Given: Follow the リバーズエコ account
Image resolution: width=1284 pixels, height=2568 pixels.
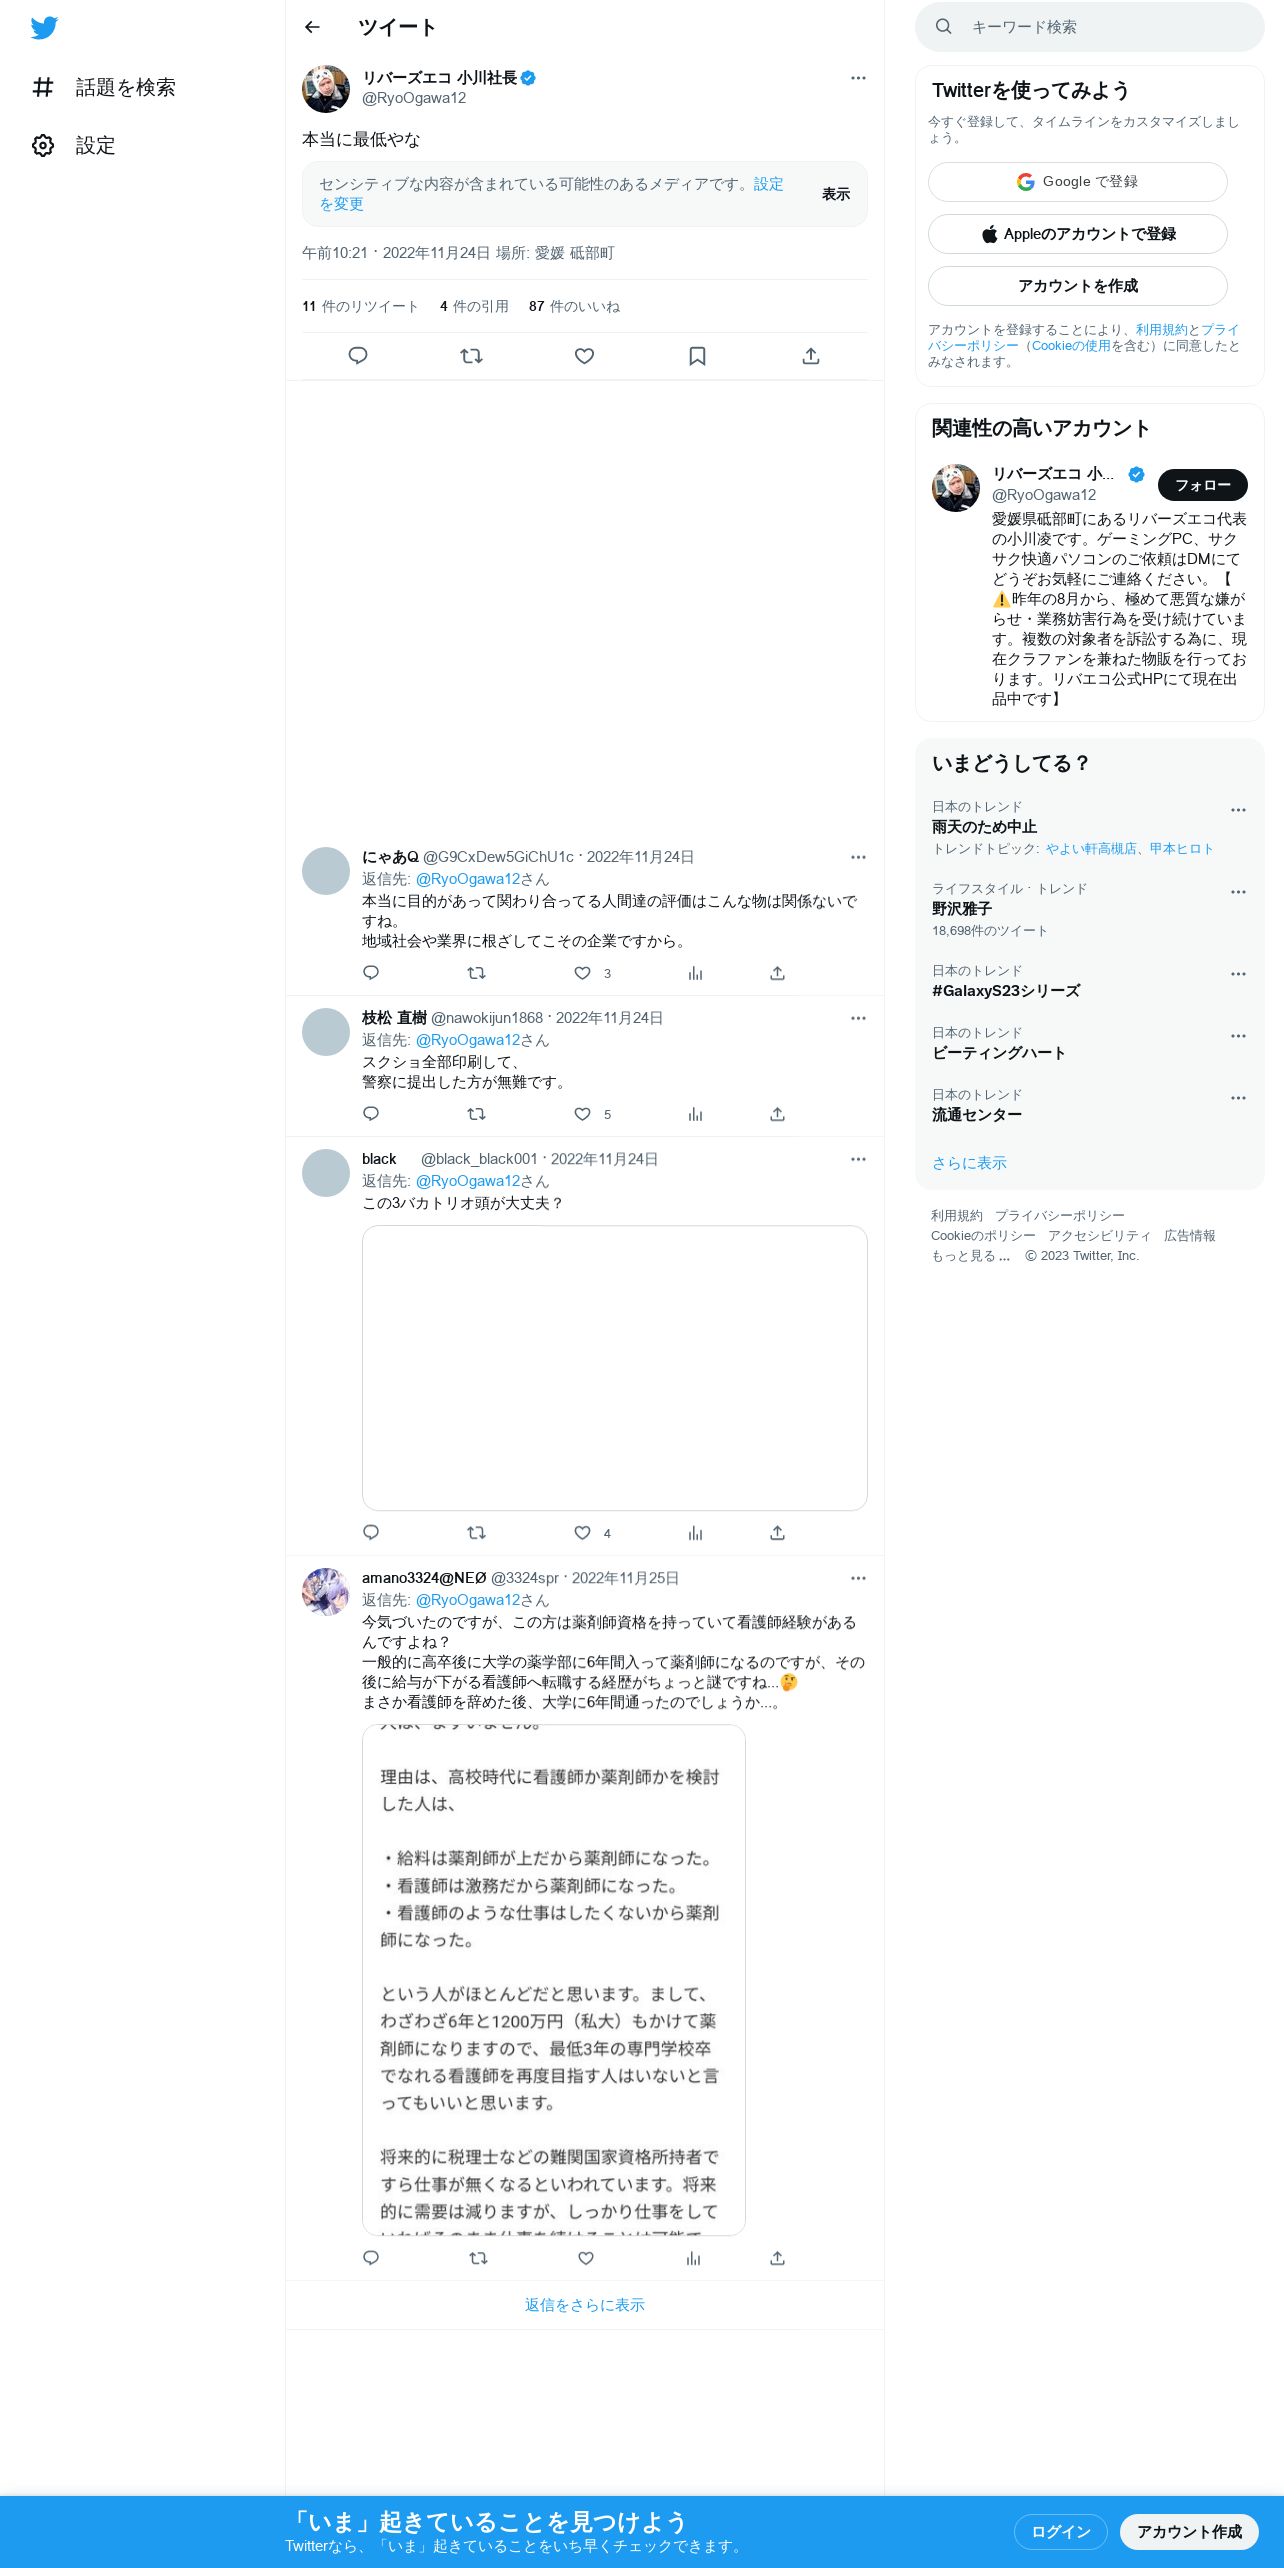Looking at the screenshot, I should click(1202, 485).
